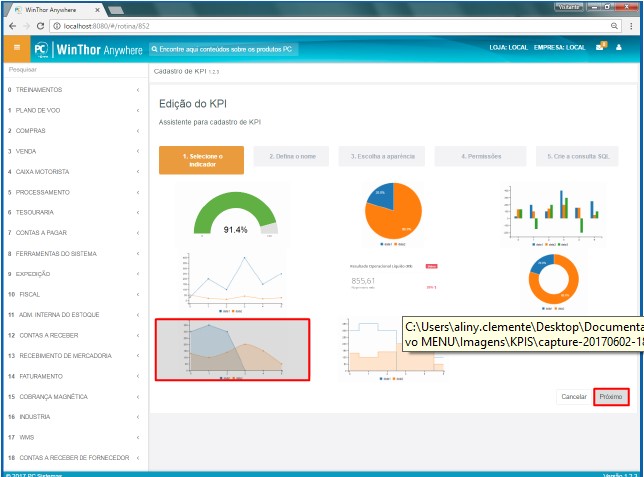
Task: Click the LOJA: LOCAL header label
Action: tap(508, 48)
